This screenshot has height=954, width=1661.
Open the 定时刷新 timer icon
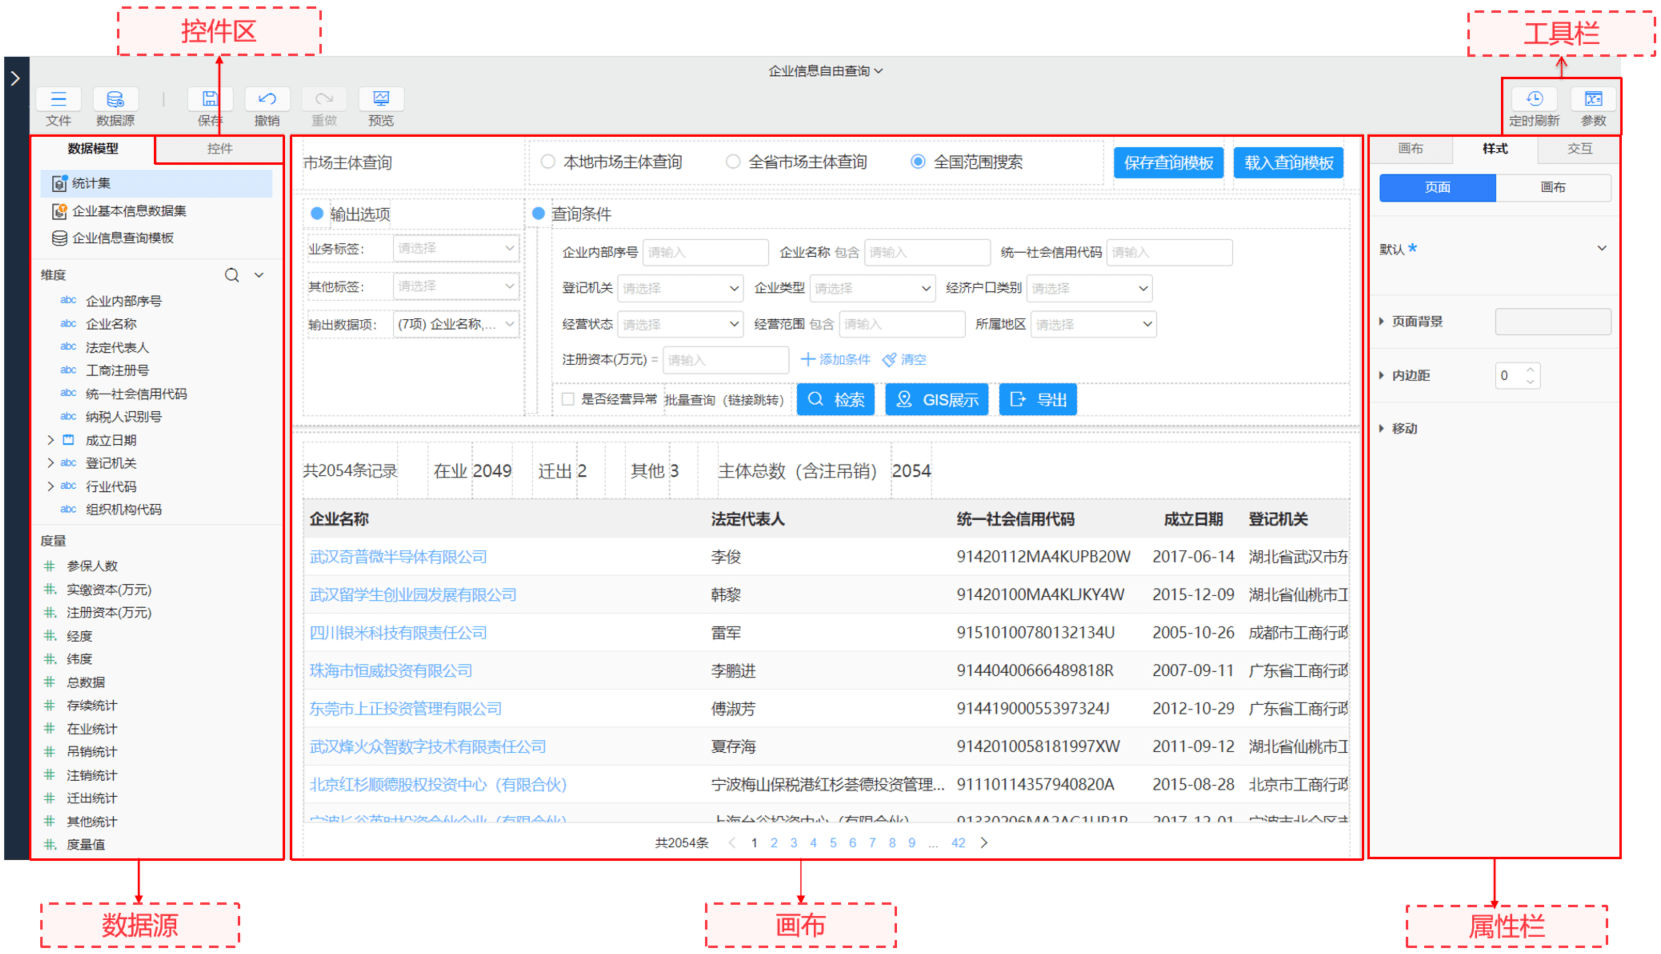pos(1534,99)
